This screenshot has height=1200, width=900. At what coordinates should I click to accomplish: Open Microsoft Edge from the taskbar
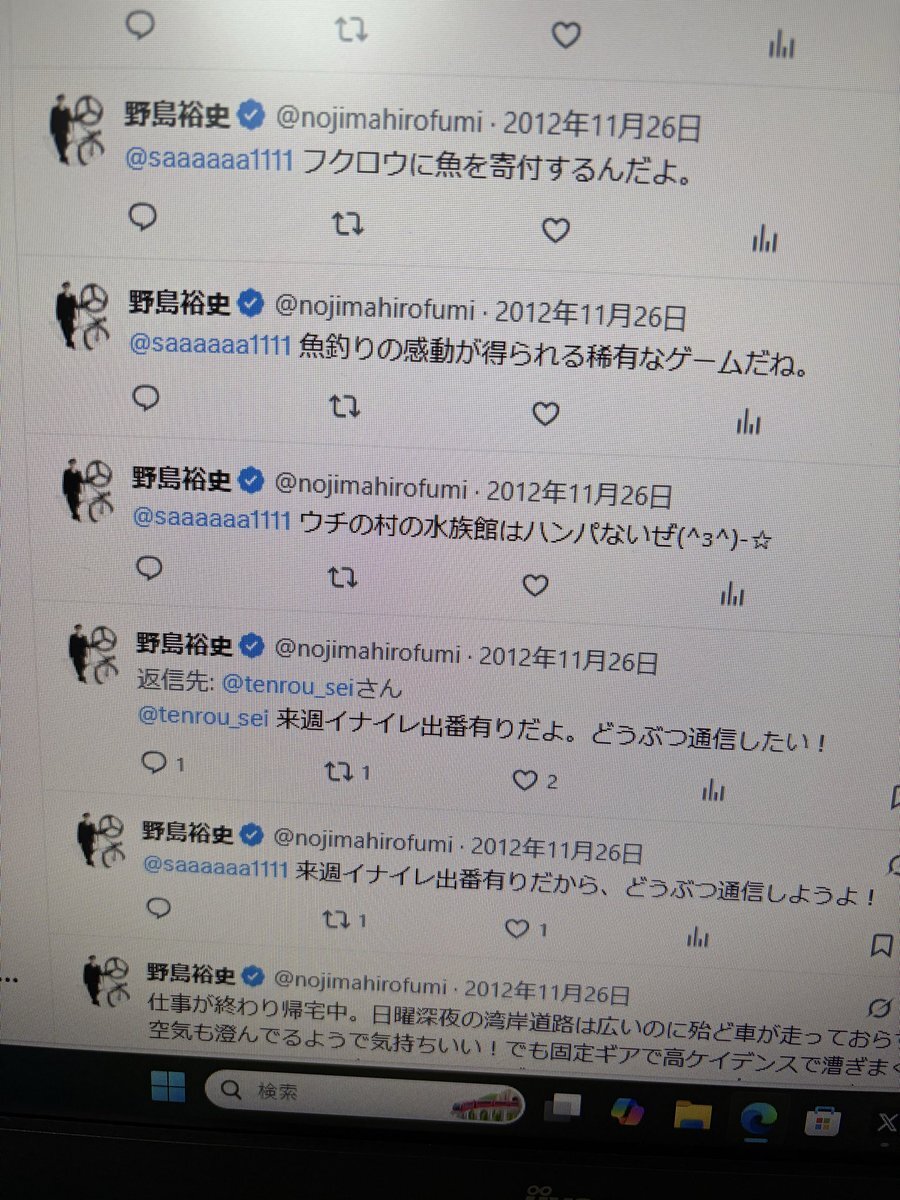pos(759,1117)
